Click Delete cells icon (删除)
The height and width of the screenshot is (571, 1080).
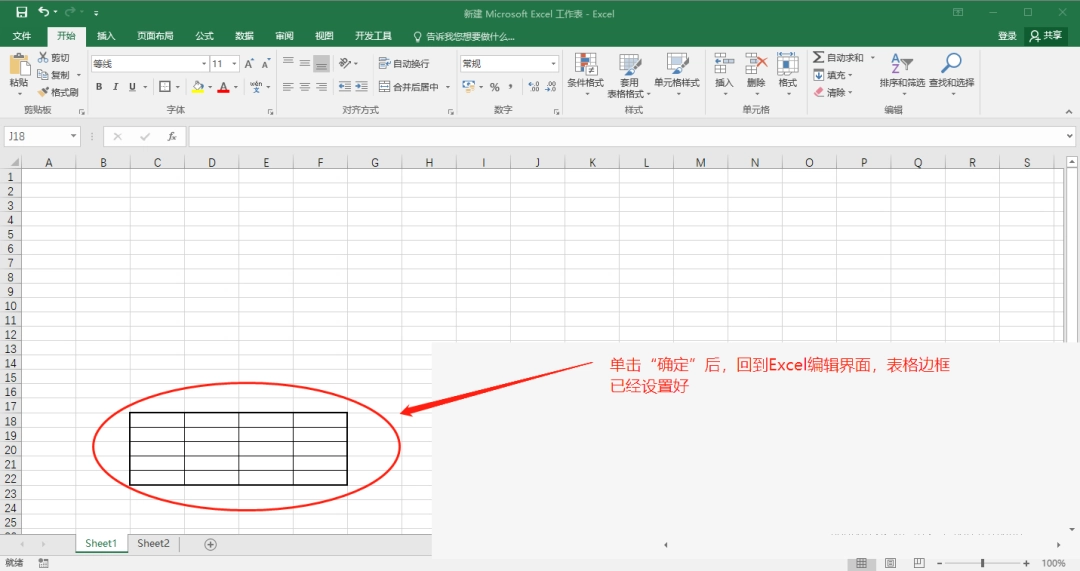click(756, 73)
